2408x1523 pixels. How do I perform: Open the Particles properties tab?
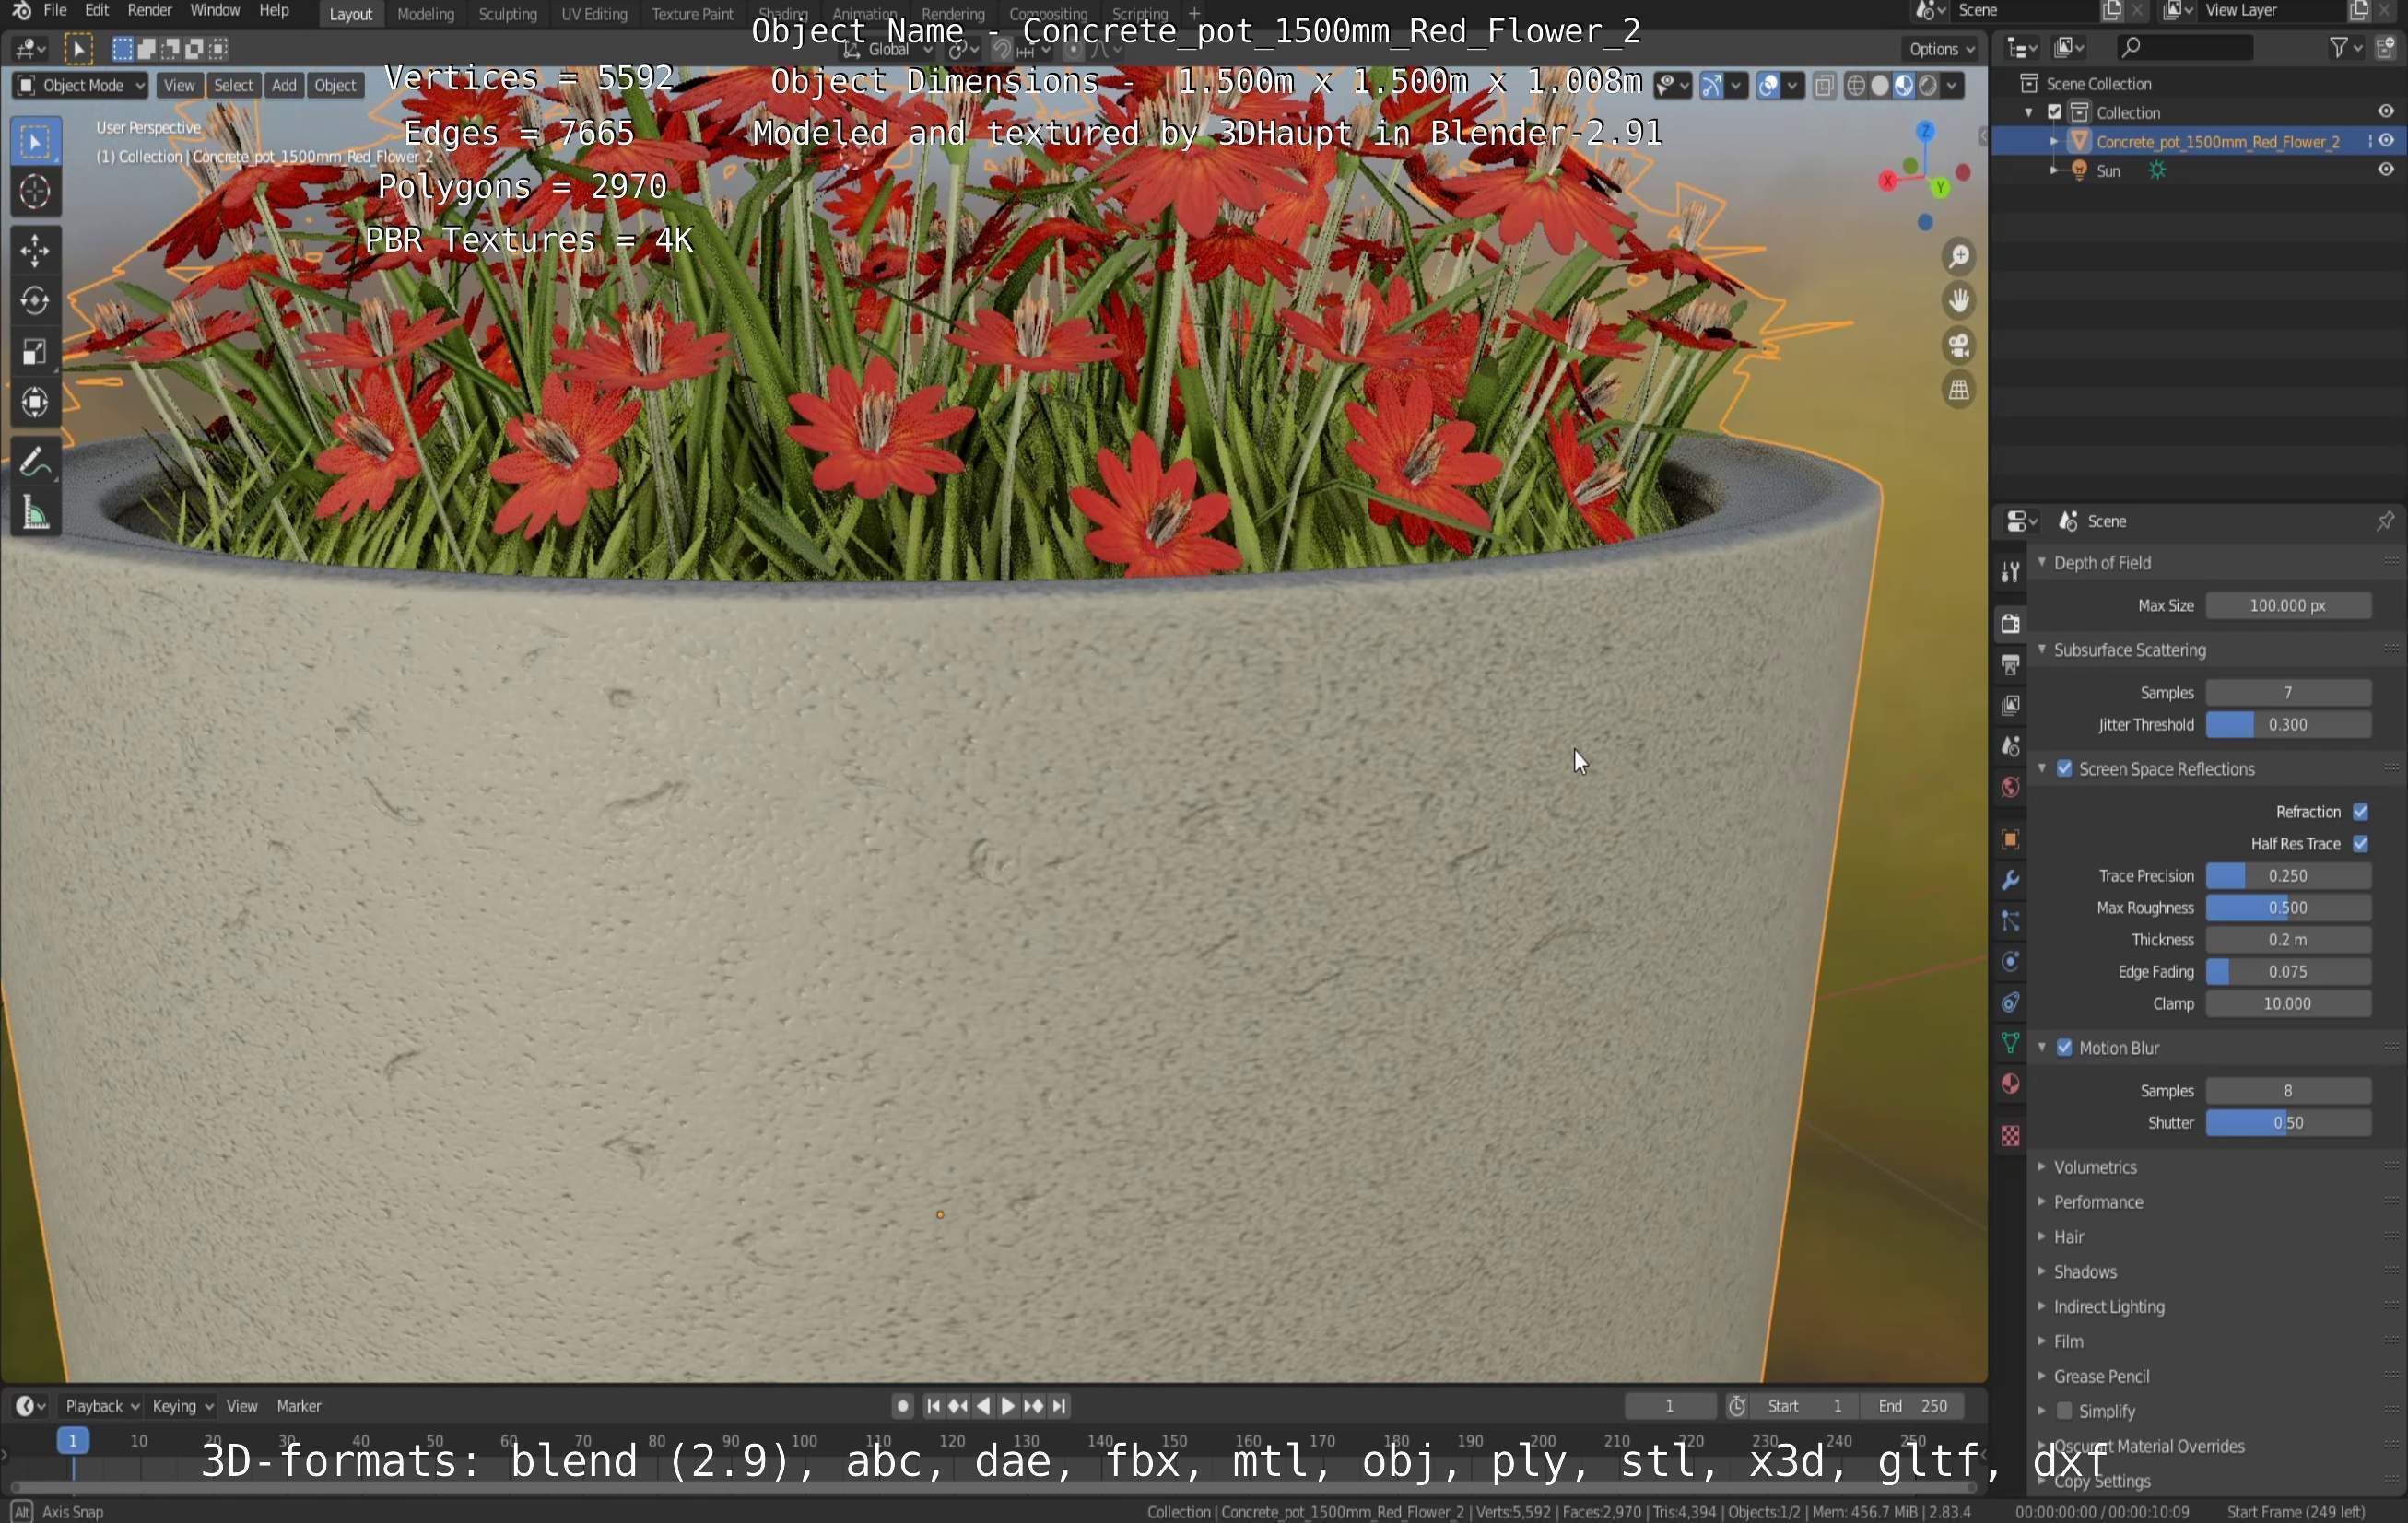coord(2010,921)
